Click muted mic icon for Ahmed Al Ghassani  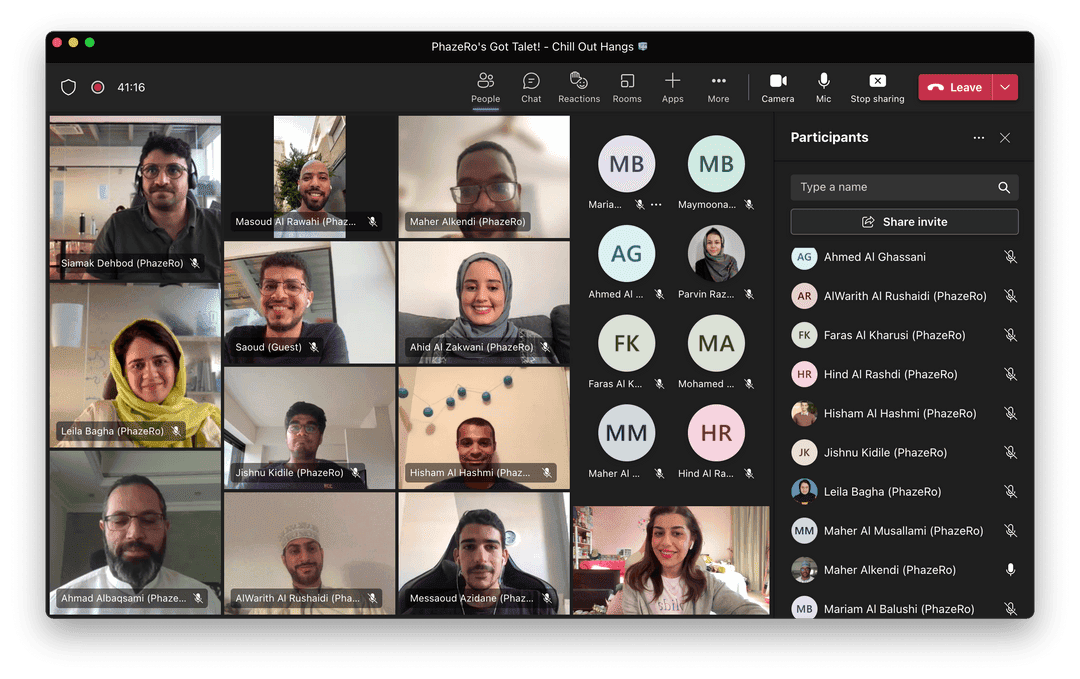tap(1010, 257)
